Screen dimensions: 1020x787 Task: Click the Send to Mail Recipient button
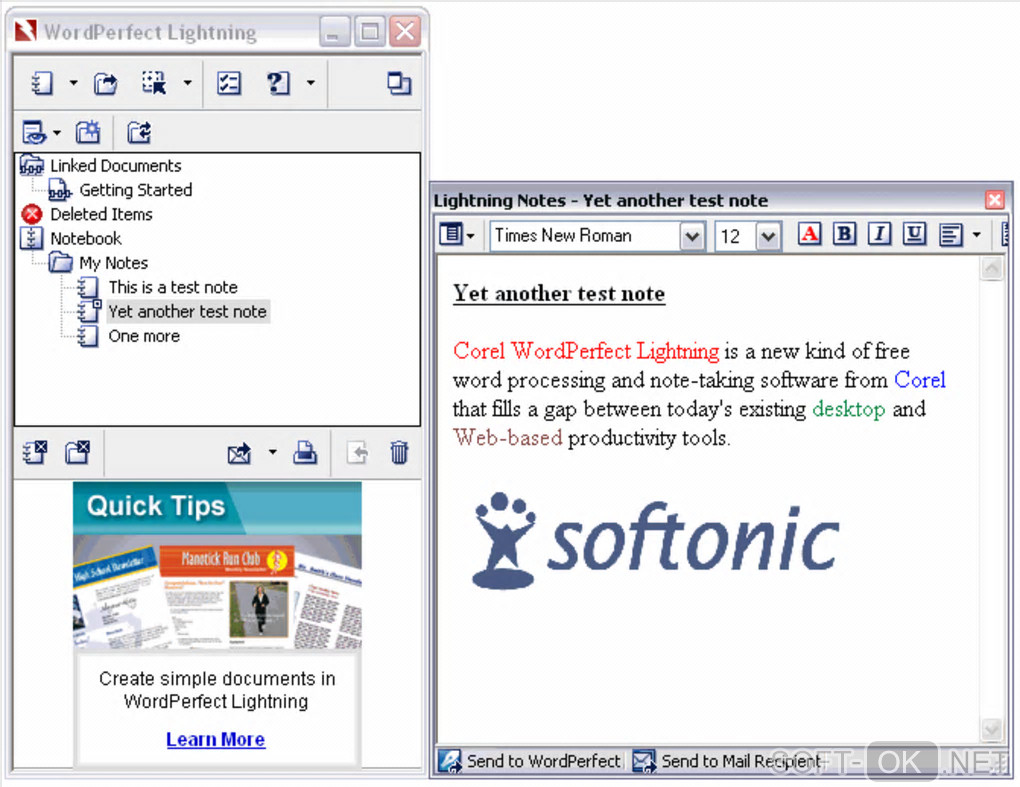click(727, 761)
